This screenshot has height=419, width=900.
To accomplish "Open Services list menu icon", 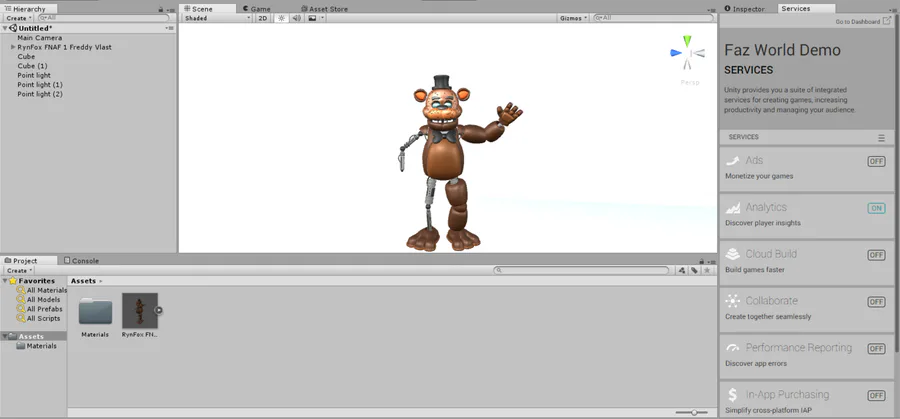I will [881, 138].
